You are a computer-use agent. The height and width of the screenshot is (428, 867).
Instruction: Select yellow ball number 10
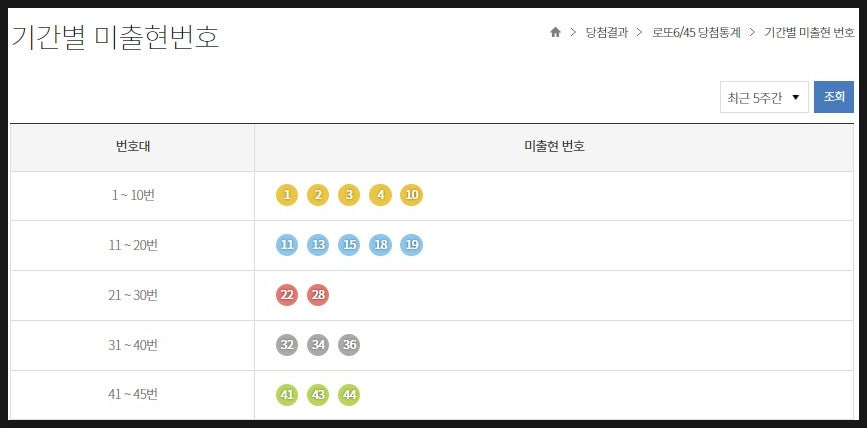[411, 195]
